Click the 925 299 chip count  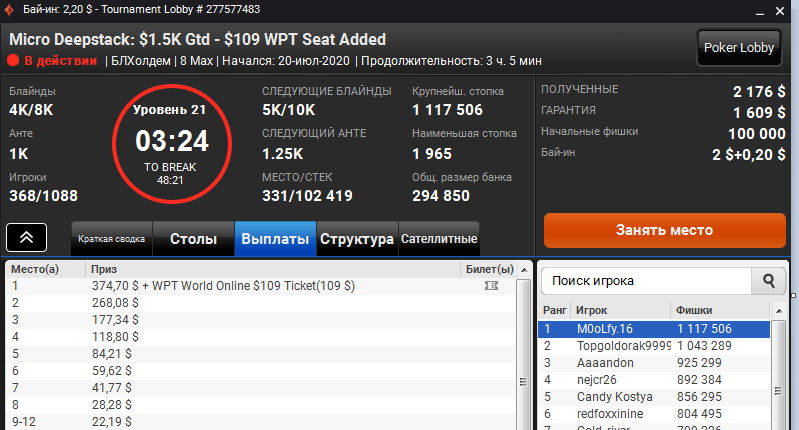tap(699, 363)
